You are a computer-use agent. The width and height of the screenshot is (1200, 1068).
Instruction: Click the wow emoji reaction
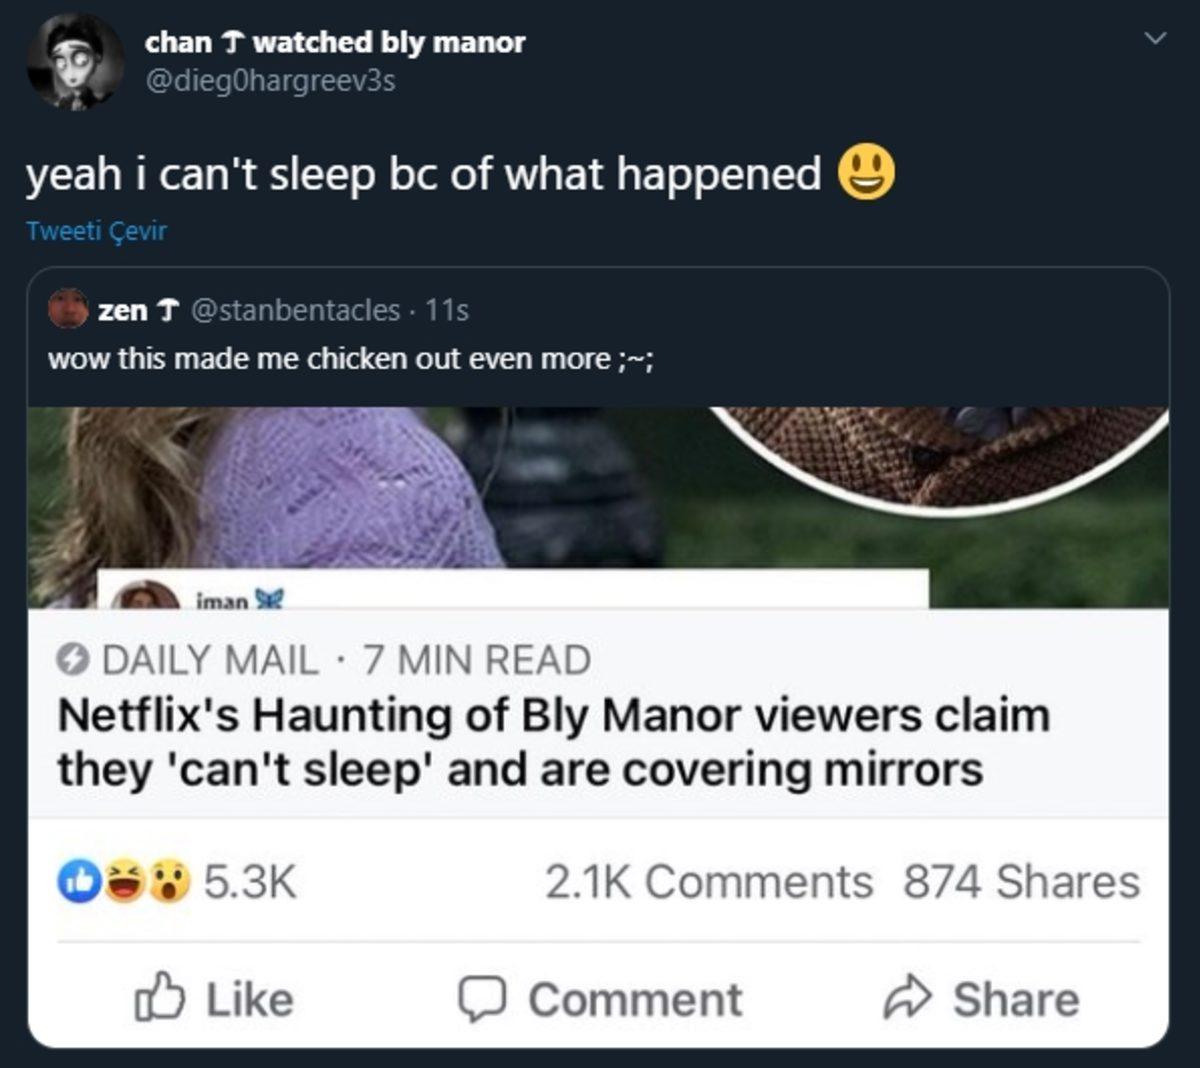[167, 883]
